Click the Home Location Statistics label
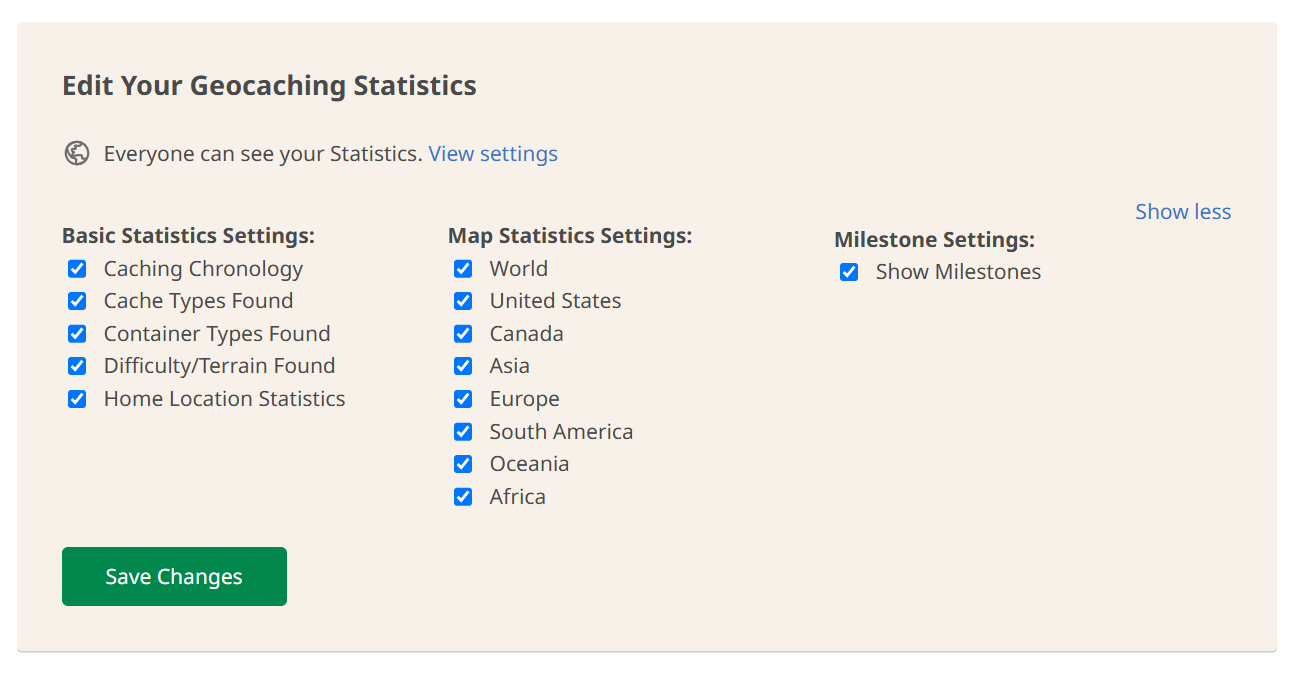Viewport: 1297px width, 674px height. click(x=225, y=399)
